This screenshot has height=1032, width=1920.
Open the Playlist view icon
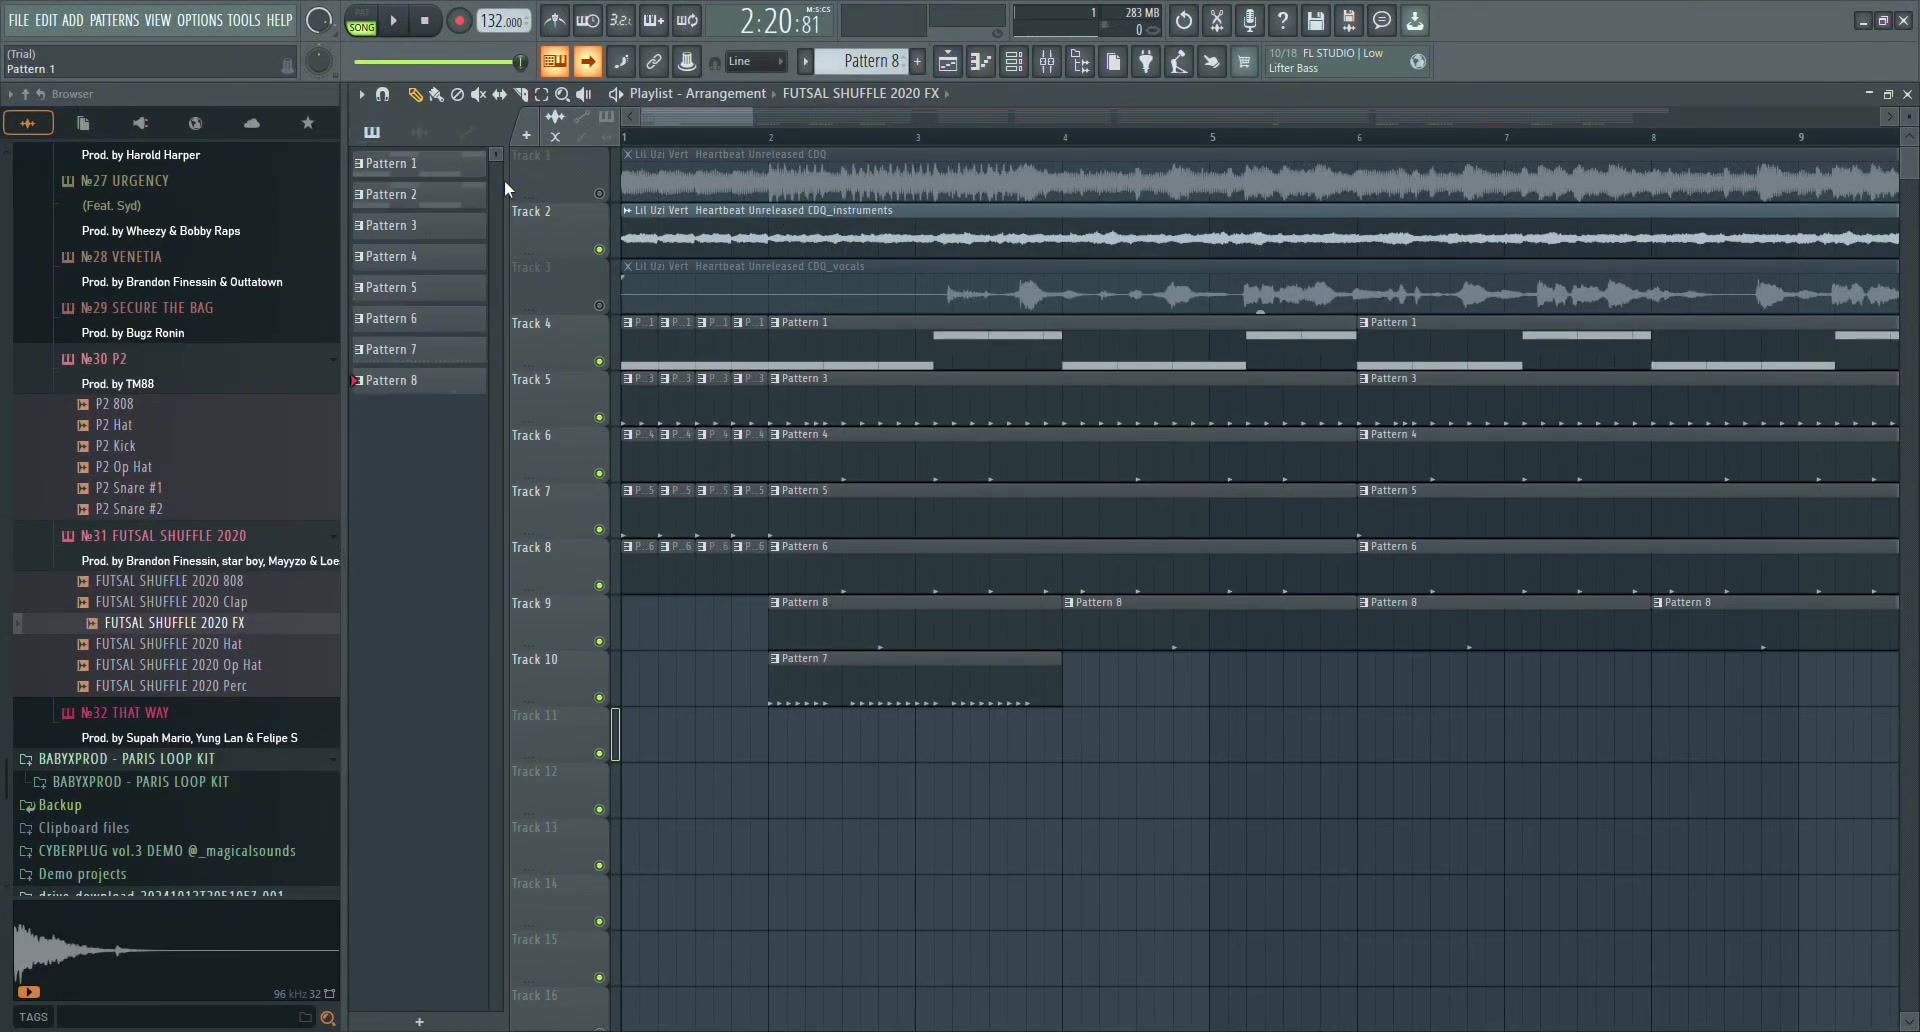947,62
